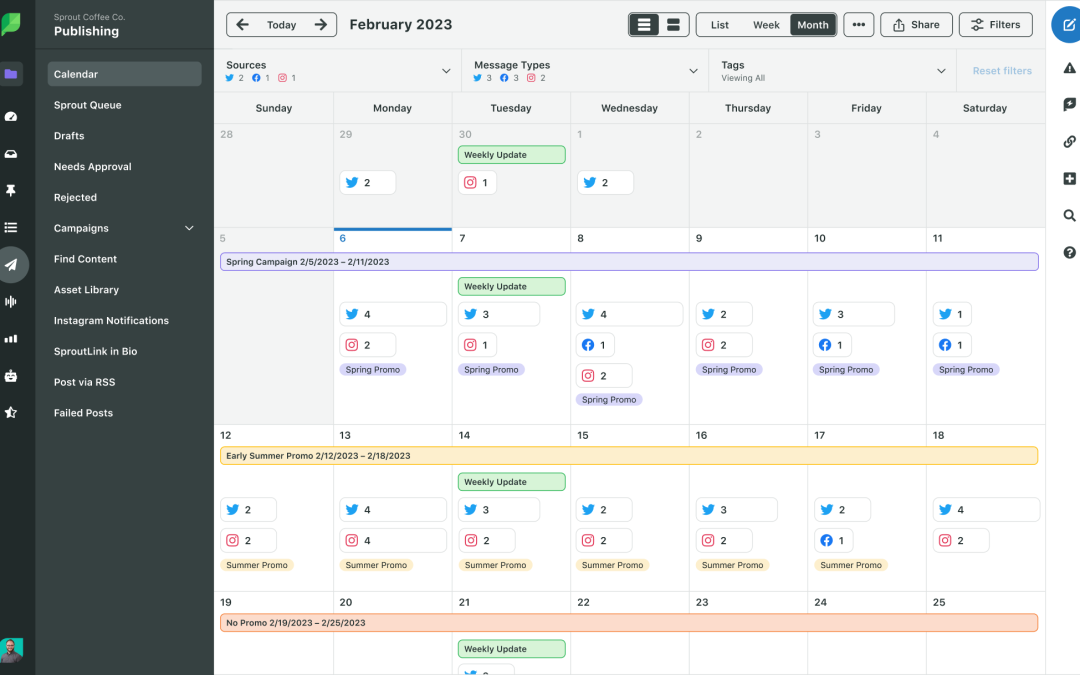Image resolution: width=1080 pixels, height=675 pixels.
Task: Open Sprout Queue in the sidebar
Action: (x=87, y=105)
